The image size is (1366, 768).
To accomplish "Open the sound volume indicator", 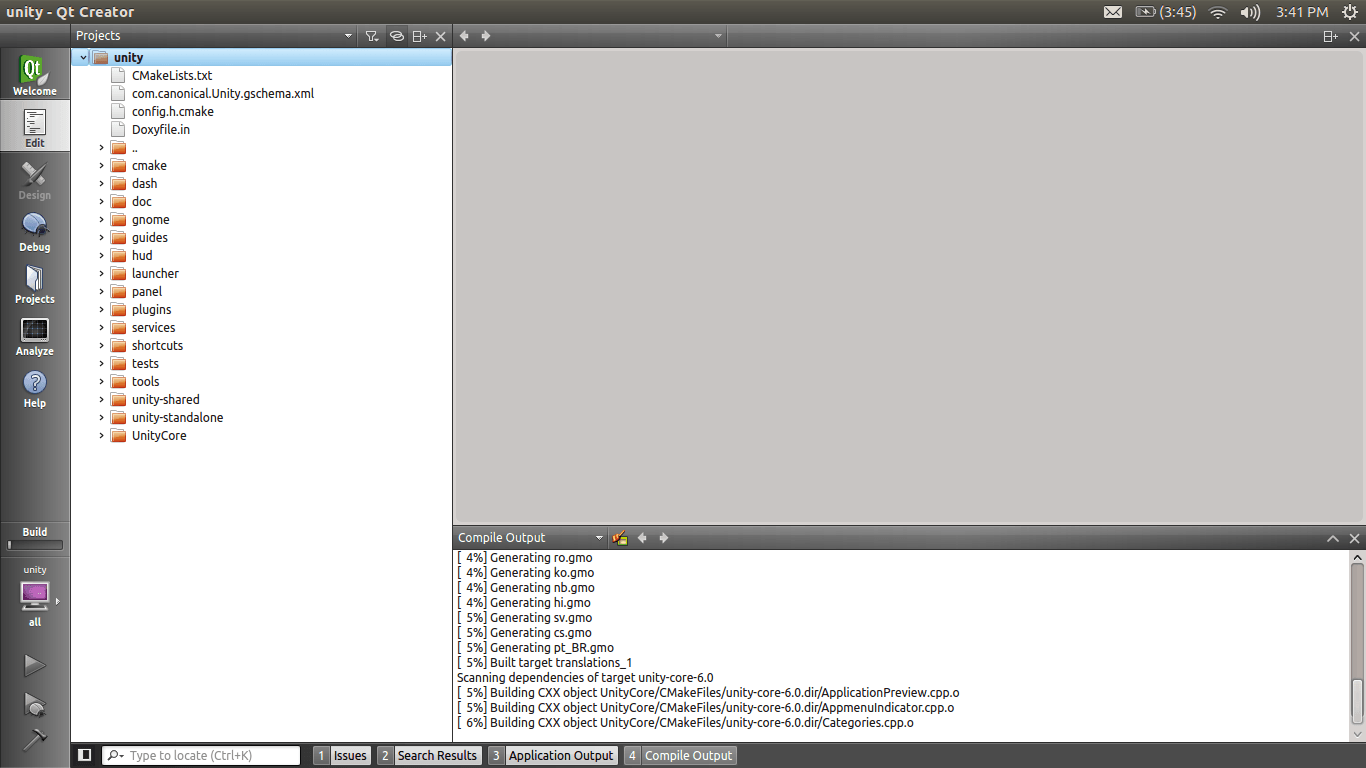I will [1250, 12].
